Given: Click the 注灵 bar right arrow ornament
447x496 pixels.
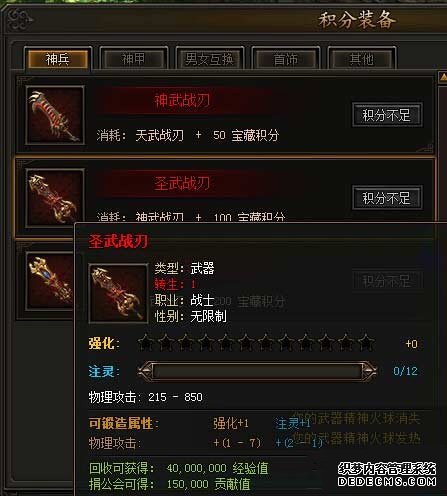Looking at the screenshot, I should [369, 371].
